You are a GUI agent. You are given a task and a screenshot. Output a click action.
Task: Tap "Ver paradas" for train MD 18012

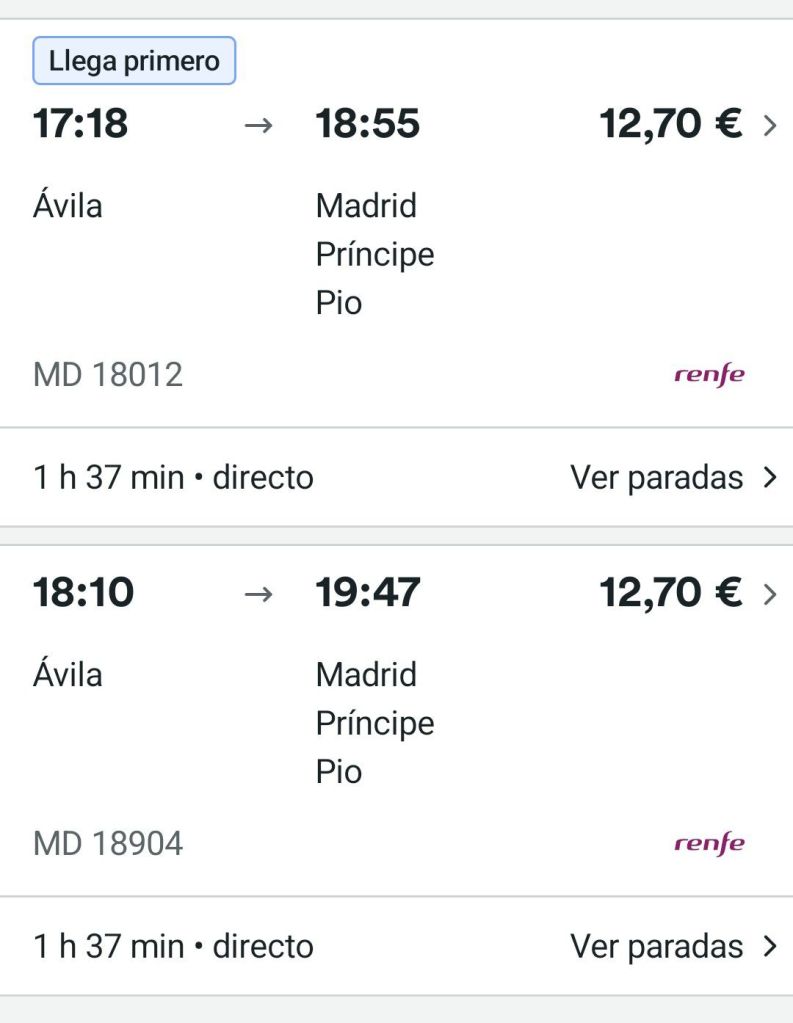pos(657,478)
